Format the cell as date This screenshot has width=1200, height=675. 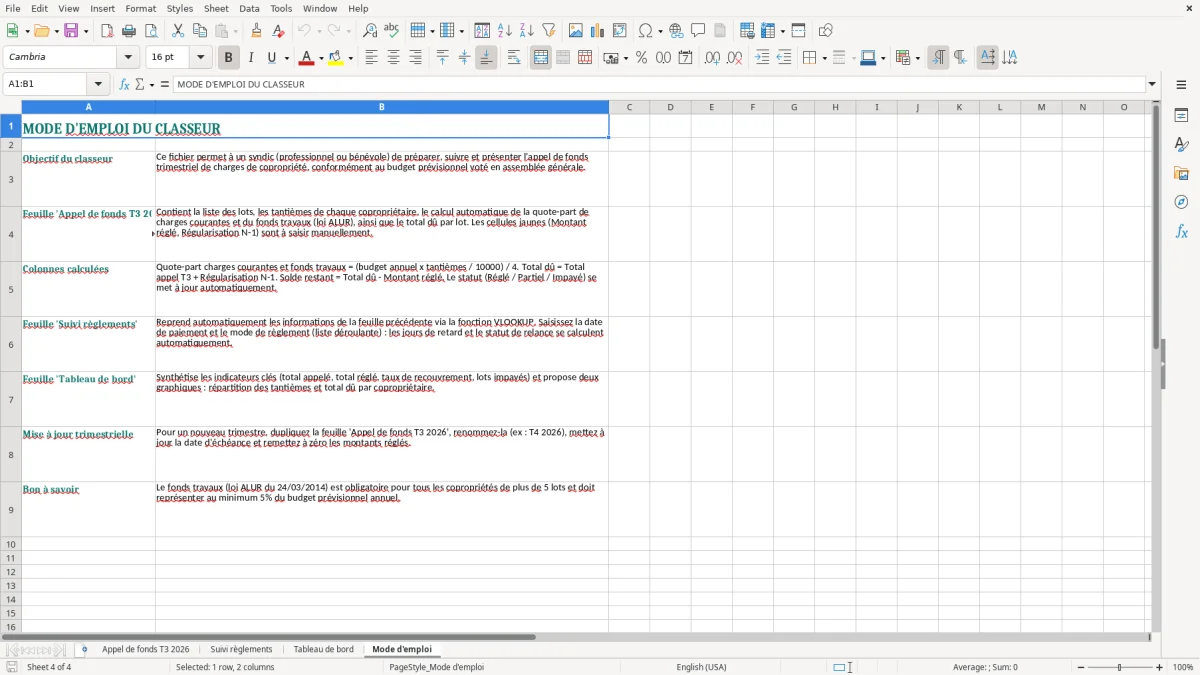coord(686,58)
